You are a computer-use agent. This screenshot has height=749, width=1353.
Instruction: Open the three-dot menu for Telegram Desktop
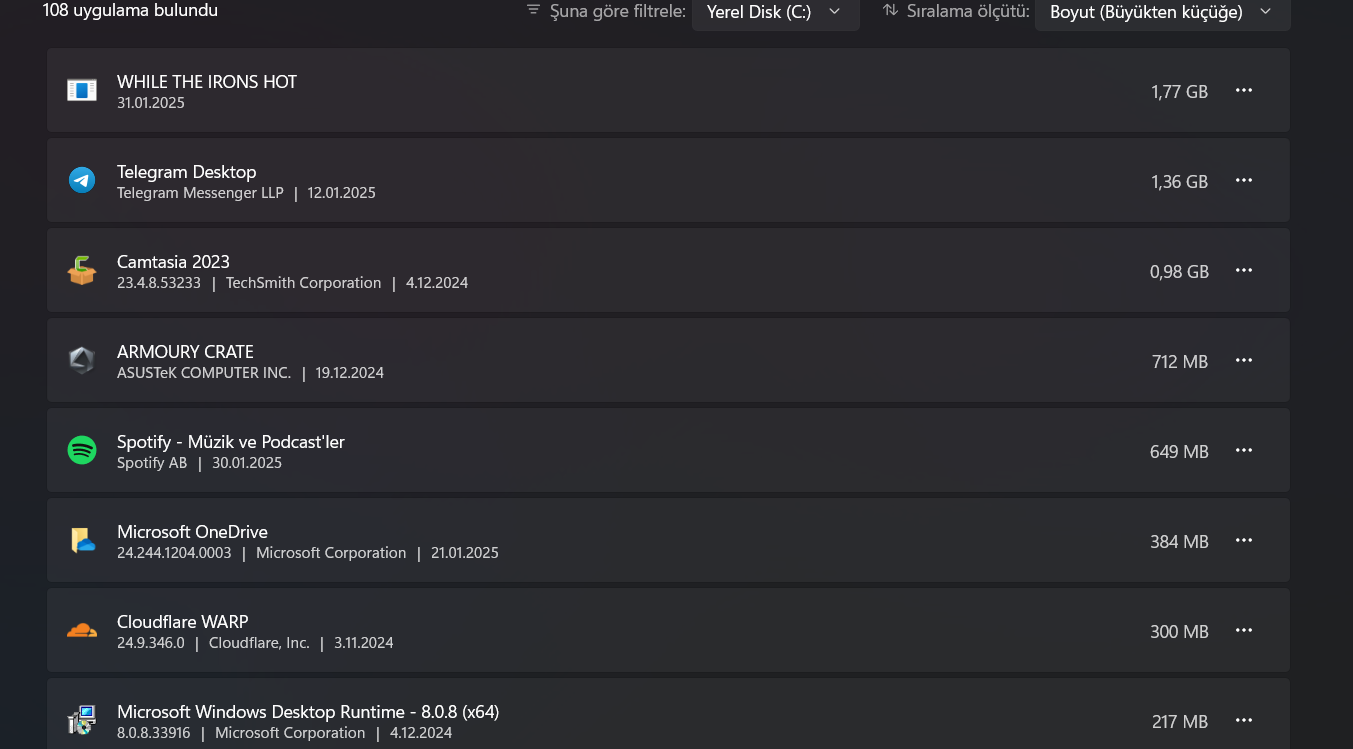pyautogui.click(x=1244, y=181)
